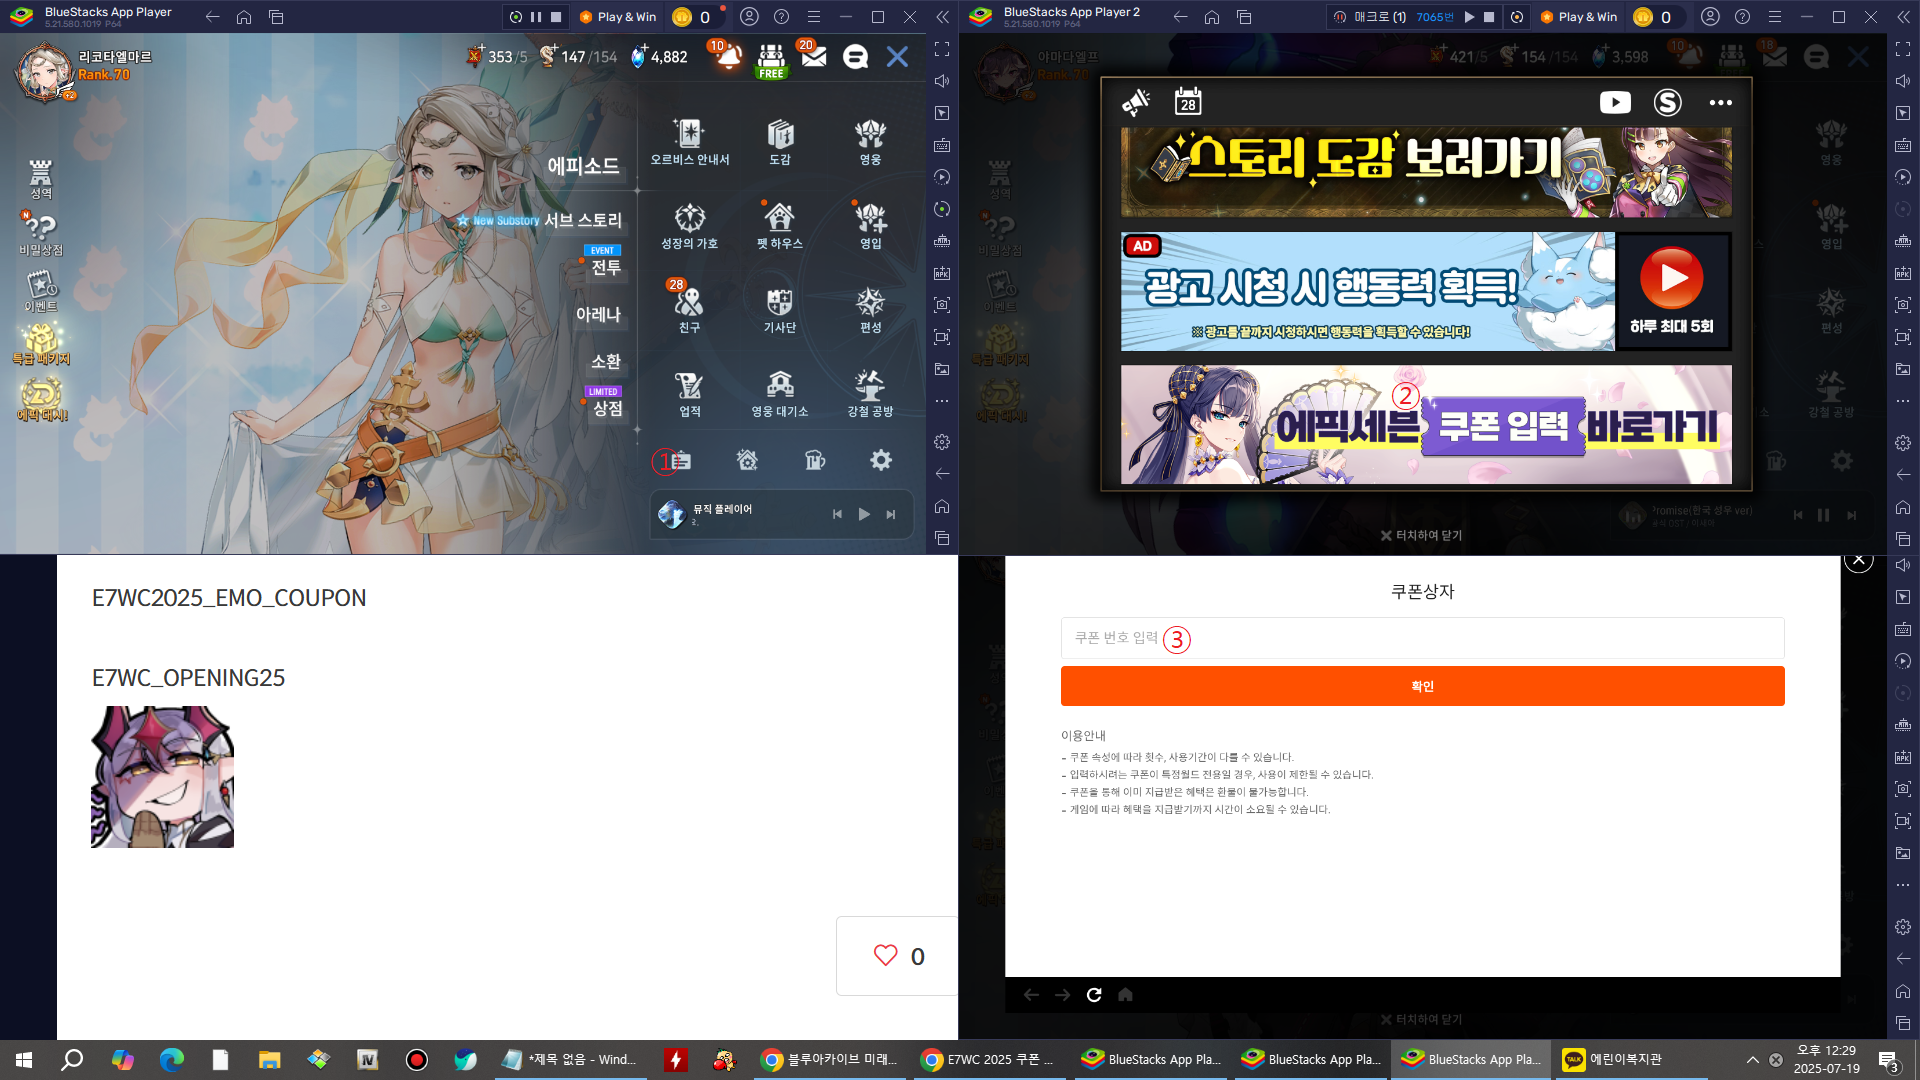Reload the coupon page in browser bar
The height and width of the screenshot is (1080, 1920).
(x=1094, y=995)
